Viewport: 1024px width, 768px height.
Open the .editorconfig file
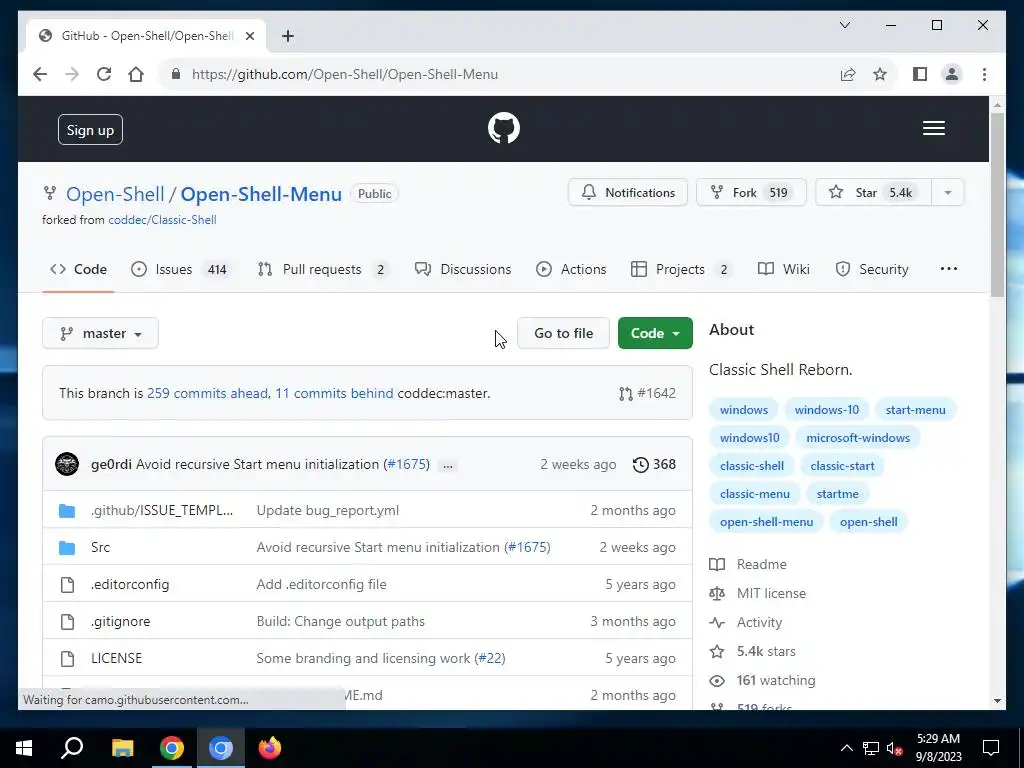click(x=130, y=584)
